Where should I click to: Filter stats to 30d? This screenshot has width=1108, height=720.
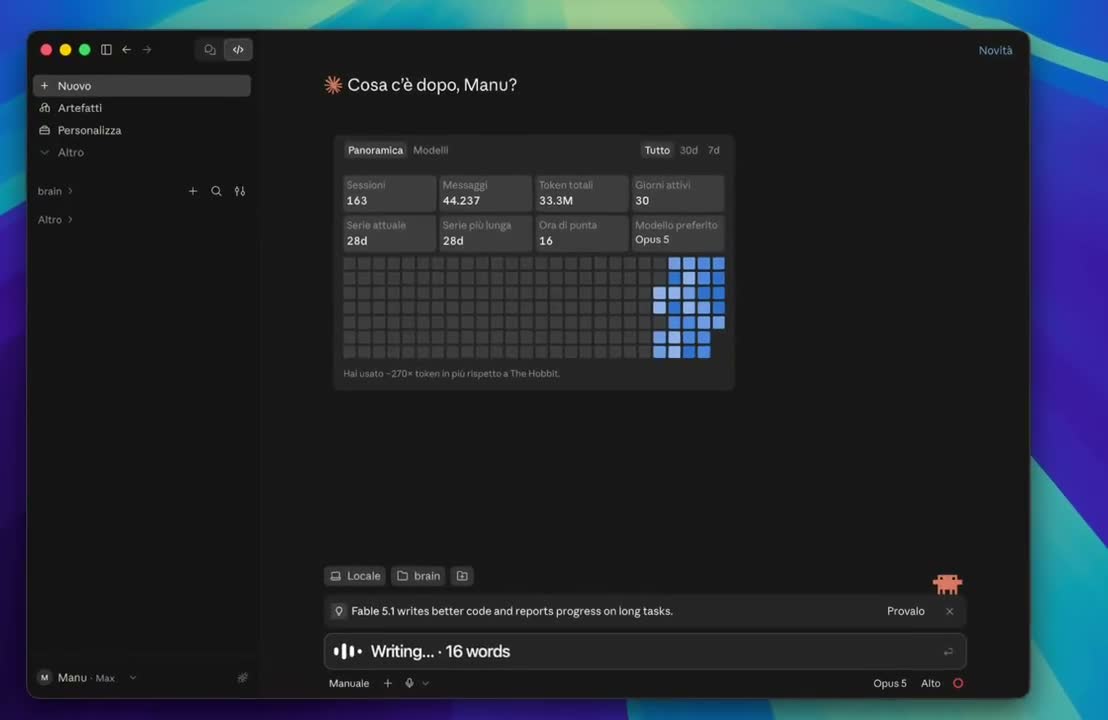pos(688,150)
